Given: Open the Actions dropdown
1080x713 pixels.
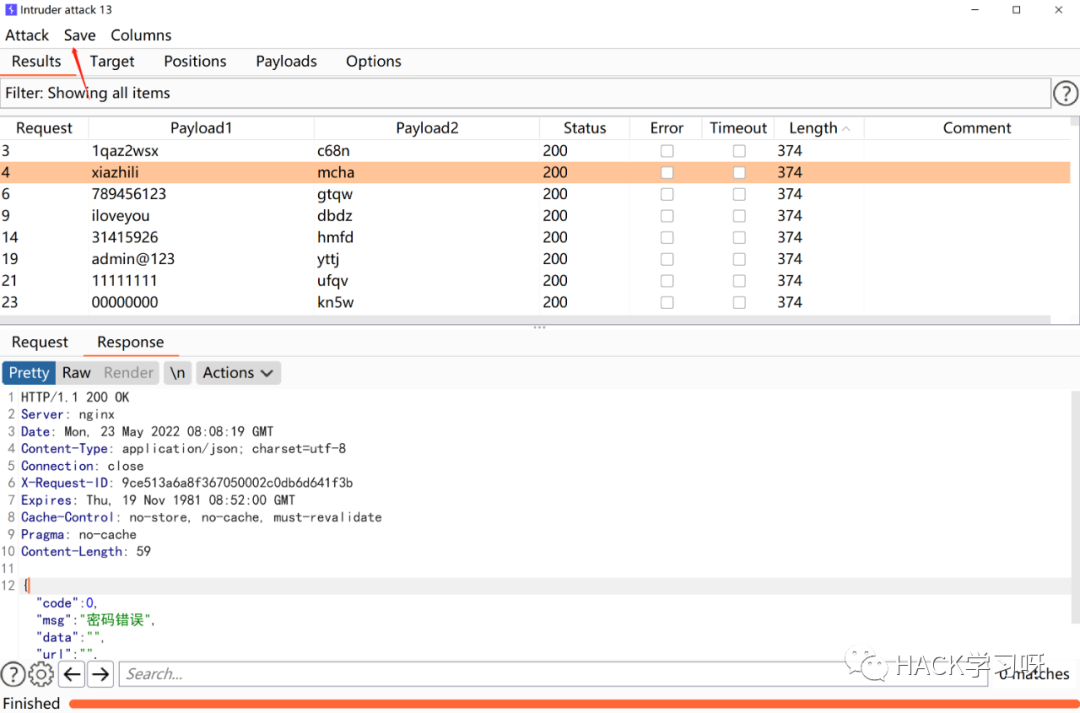Looking at the screenshot, I should 238,373.
